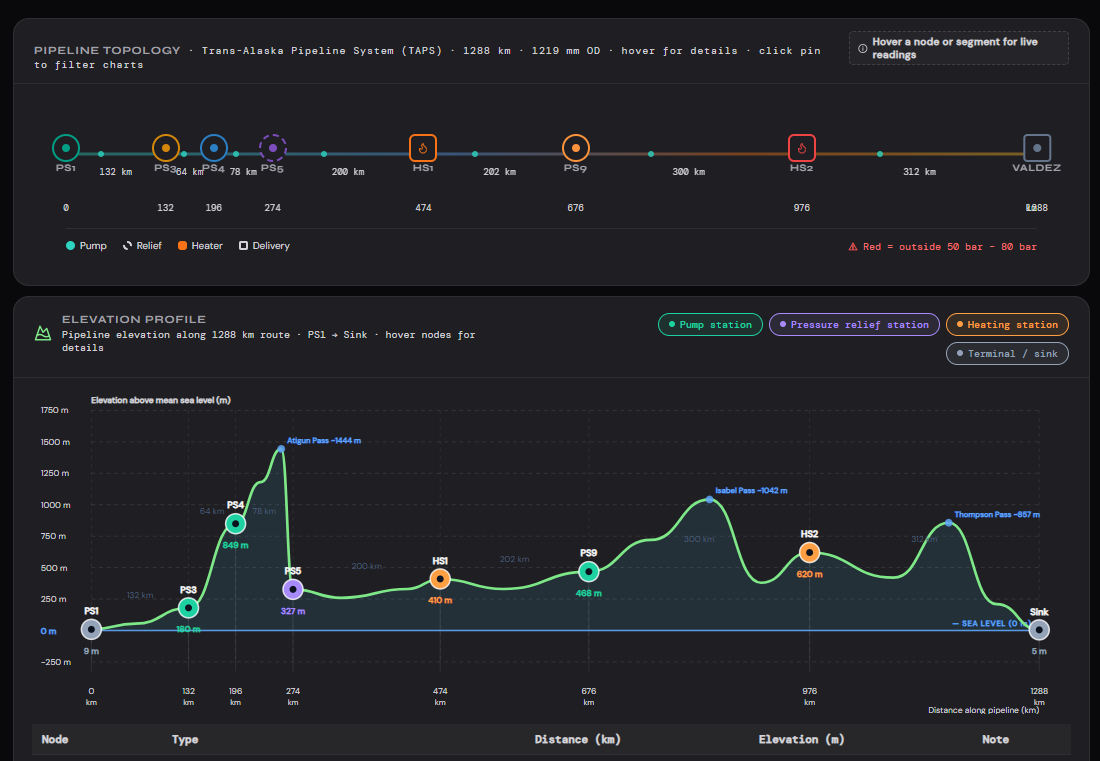Click the Thompson Pass ~857 m label
This screenshot has height=761, width=1100.
997,515
